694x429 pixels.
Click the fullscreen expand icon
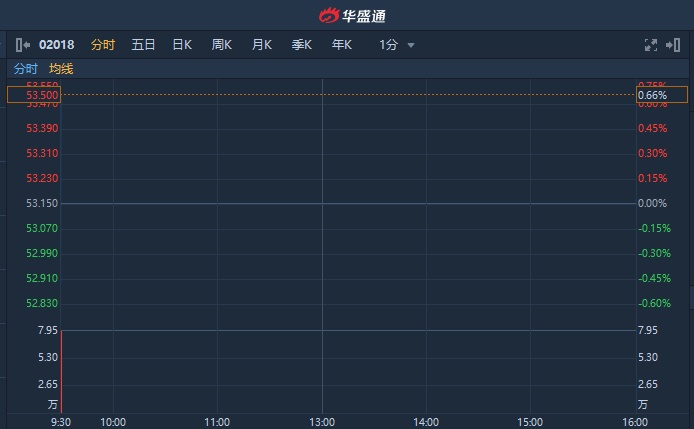point(651,45)
